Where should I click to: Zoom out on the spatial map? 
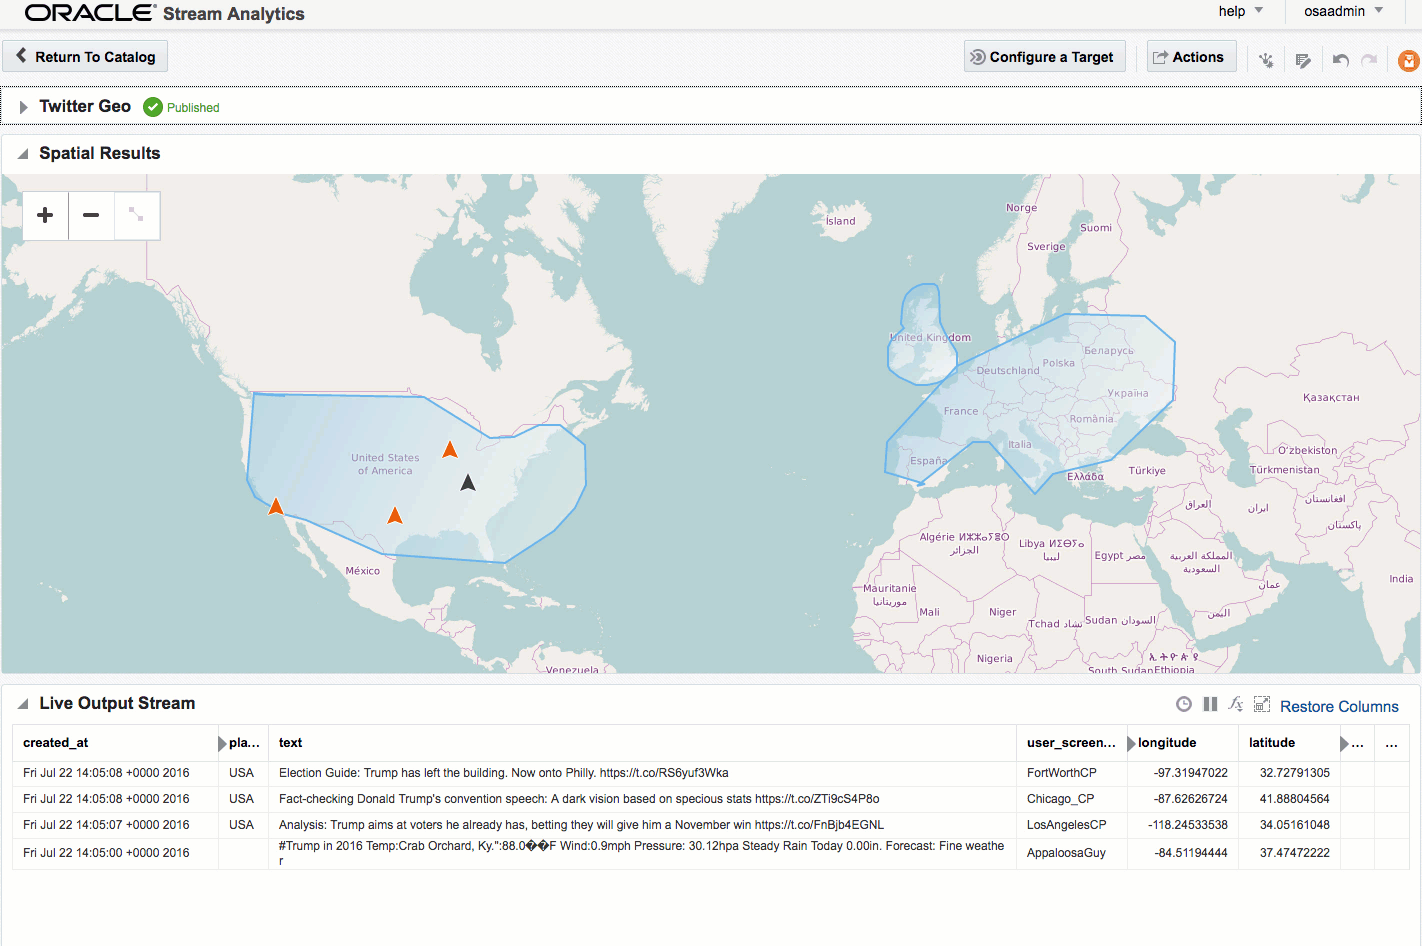tap(91, 215)
